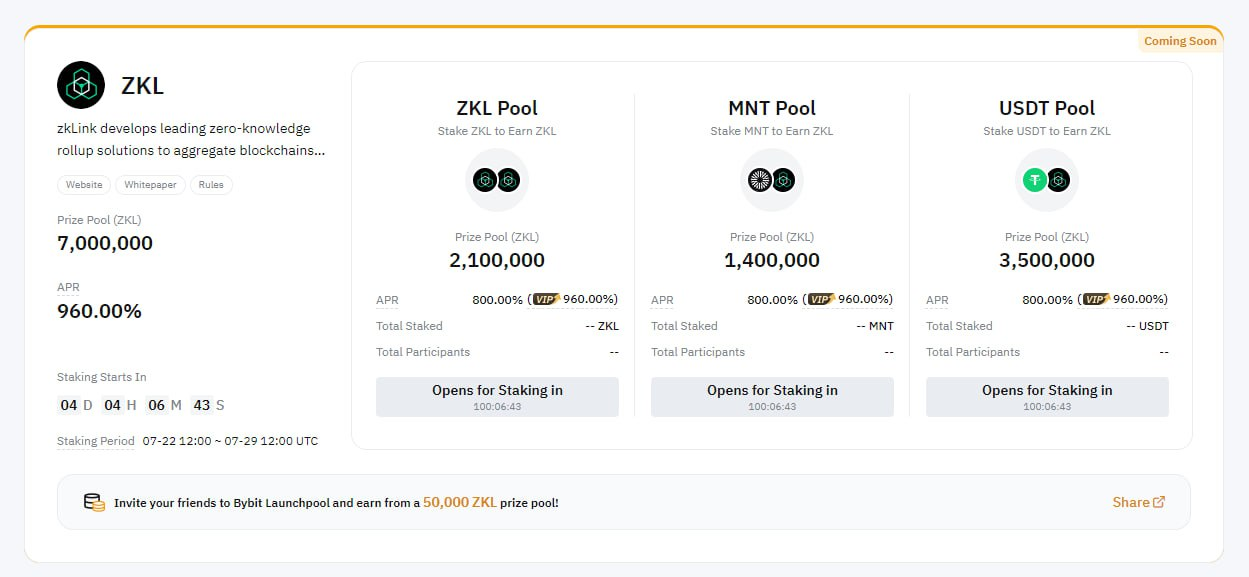1249x577 pixels.
Task: Click the ZKL Pool paired-coin icon
Action: coord(497,180)
